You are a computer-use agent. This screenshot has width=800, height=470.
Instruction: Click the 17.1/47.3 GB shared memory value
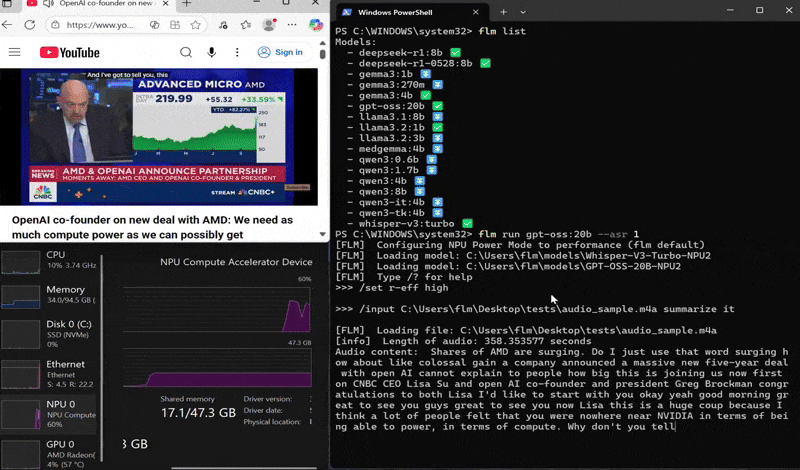point(198,412)
